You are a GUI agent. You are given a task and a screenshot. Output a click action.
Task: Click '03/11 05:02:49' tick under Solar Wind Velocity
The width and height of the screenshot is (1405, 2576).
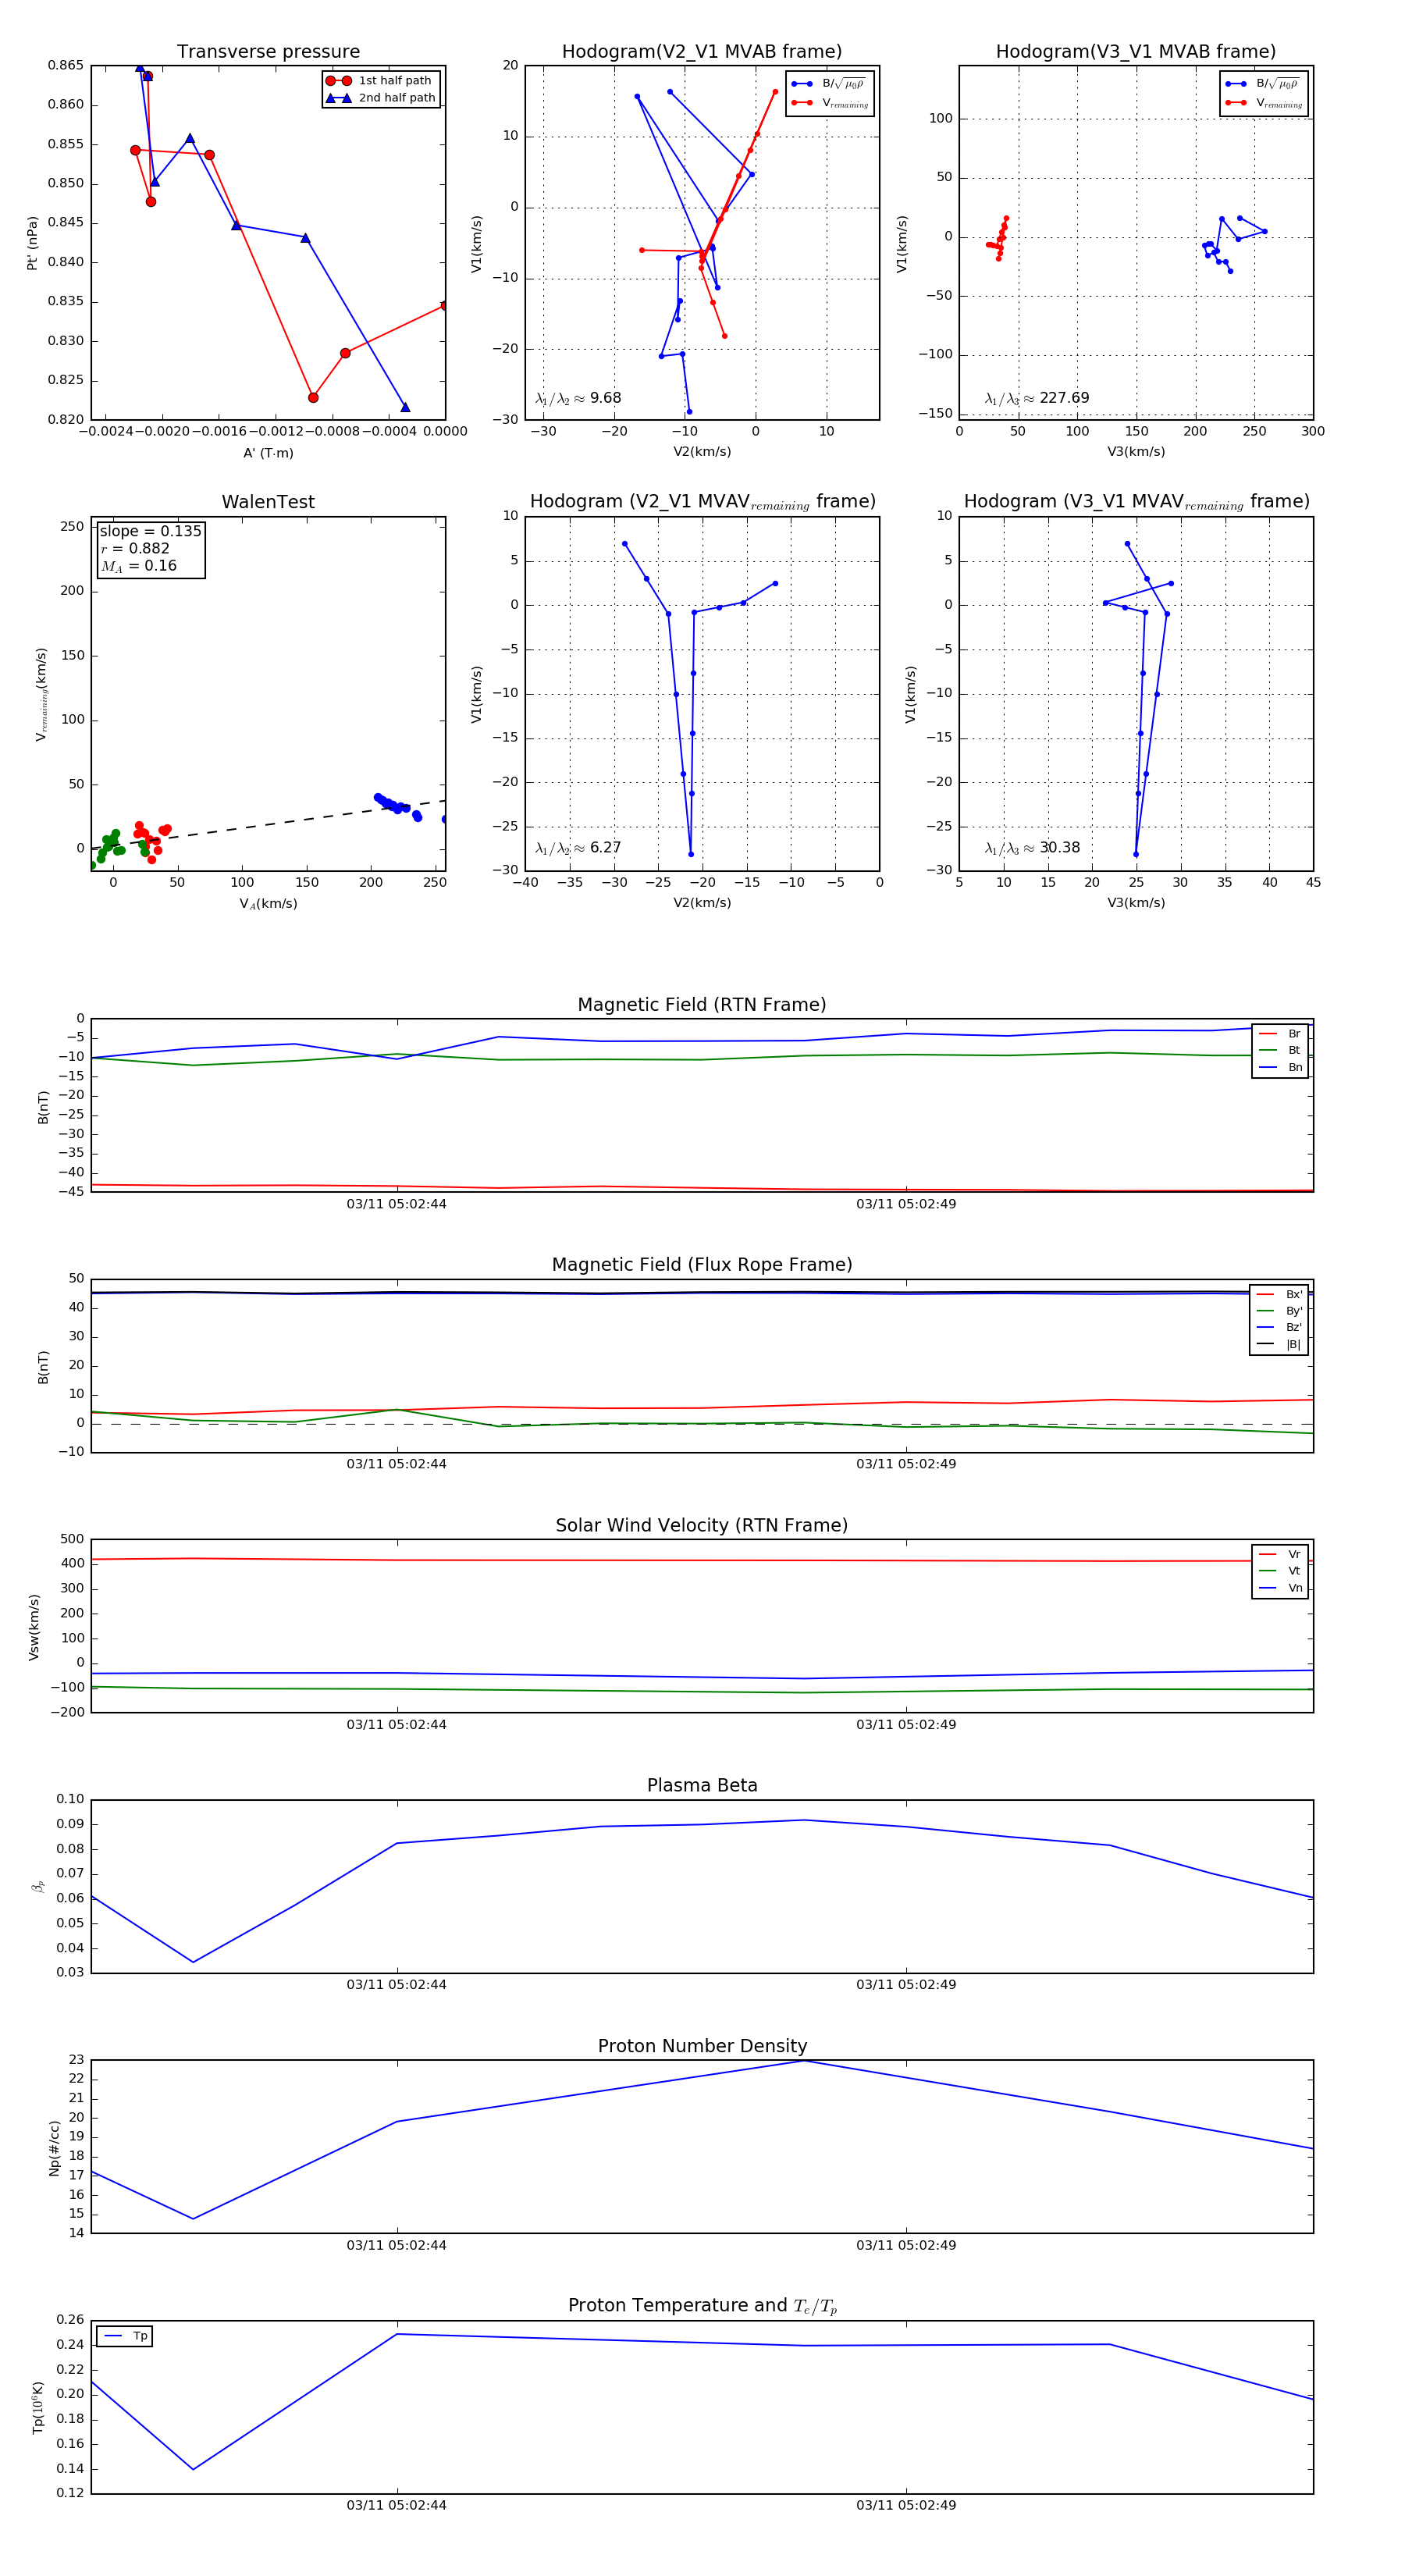pyautogui.click(x=906, y=1725)
